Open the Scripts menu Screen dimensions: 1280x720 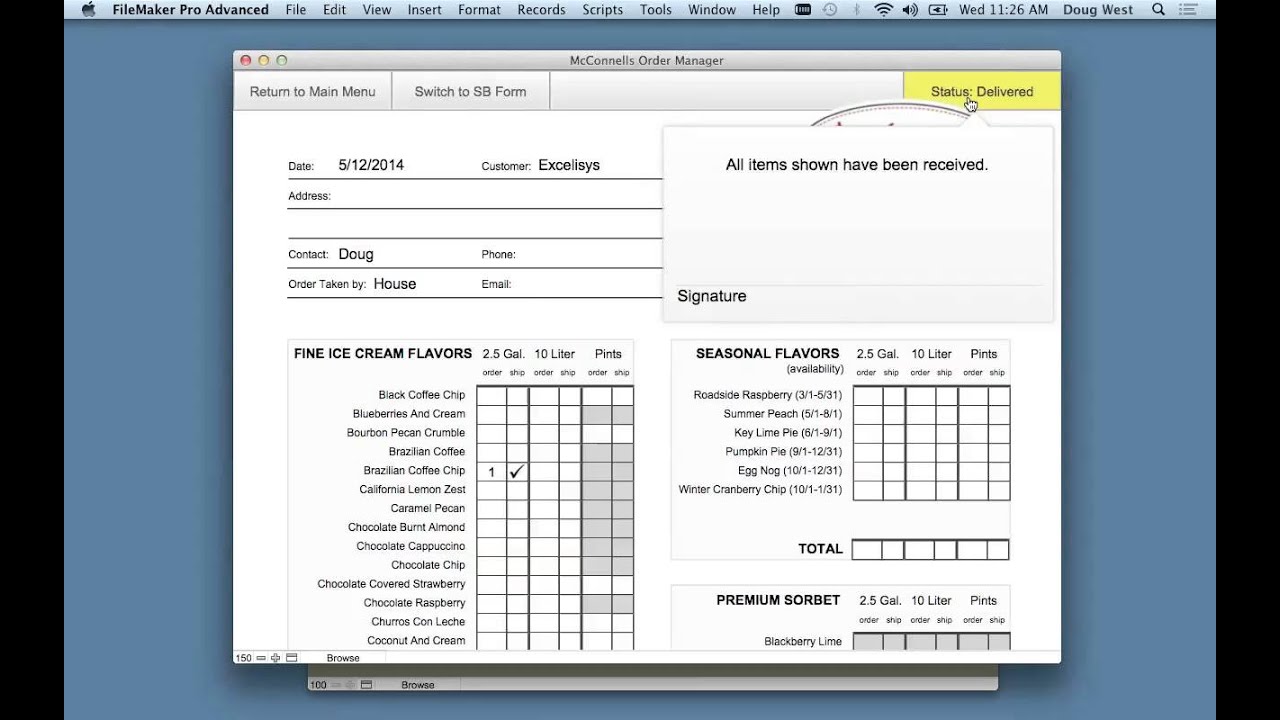point(602,10)
